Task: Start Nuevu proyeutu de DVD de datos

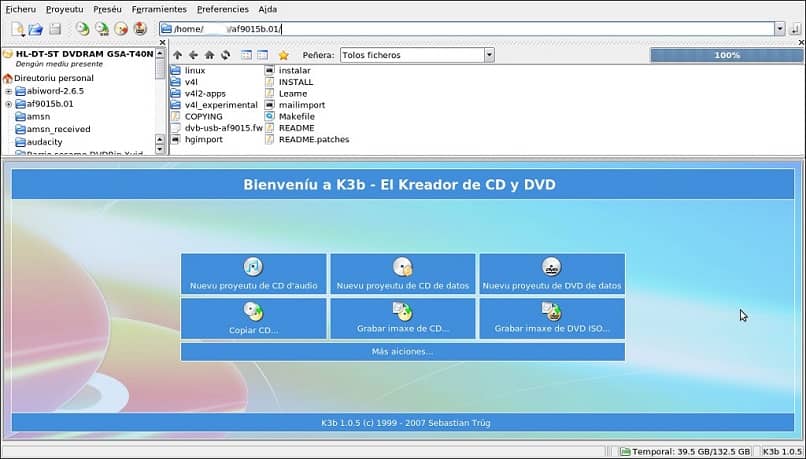Action: pos(552,274)
